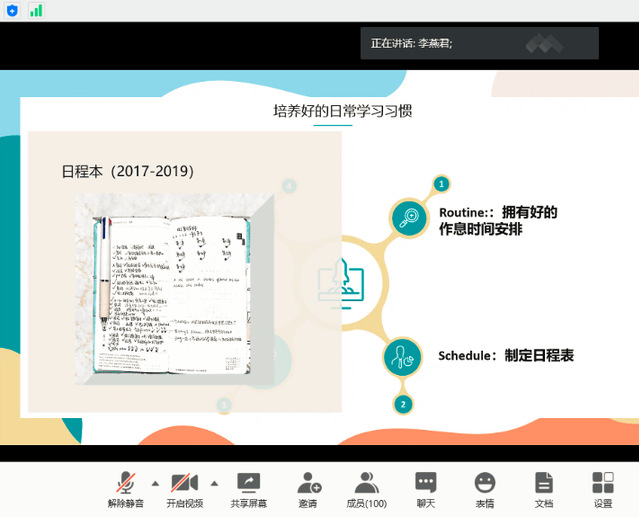Open the documents (文档) panel
Screen dimensions: 639x517
tap(543, 488)
